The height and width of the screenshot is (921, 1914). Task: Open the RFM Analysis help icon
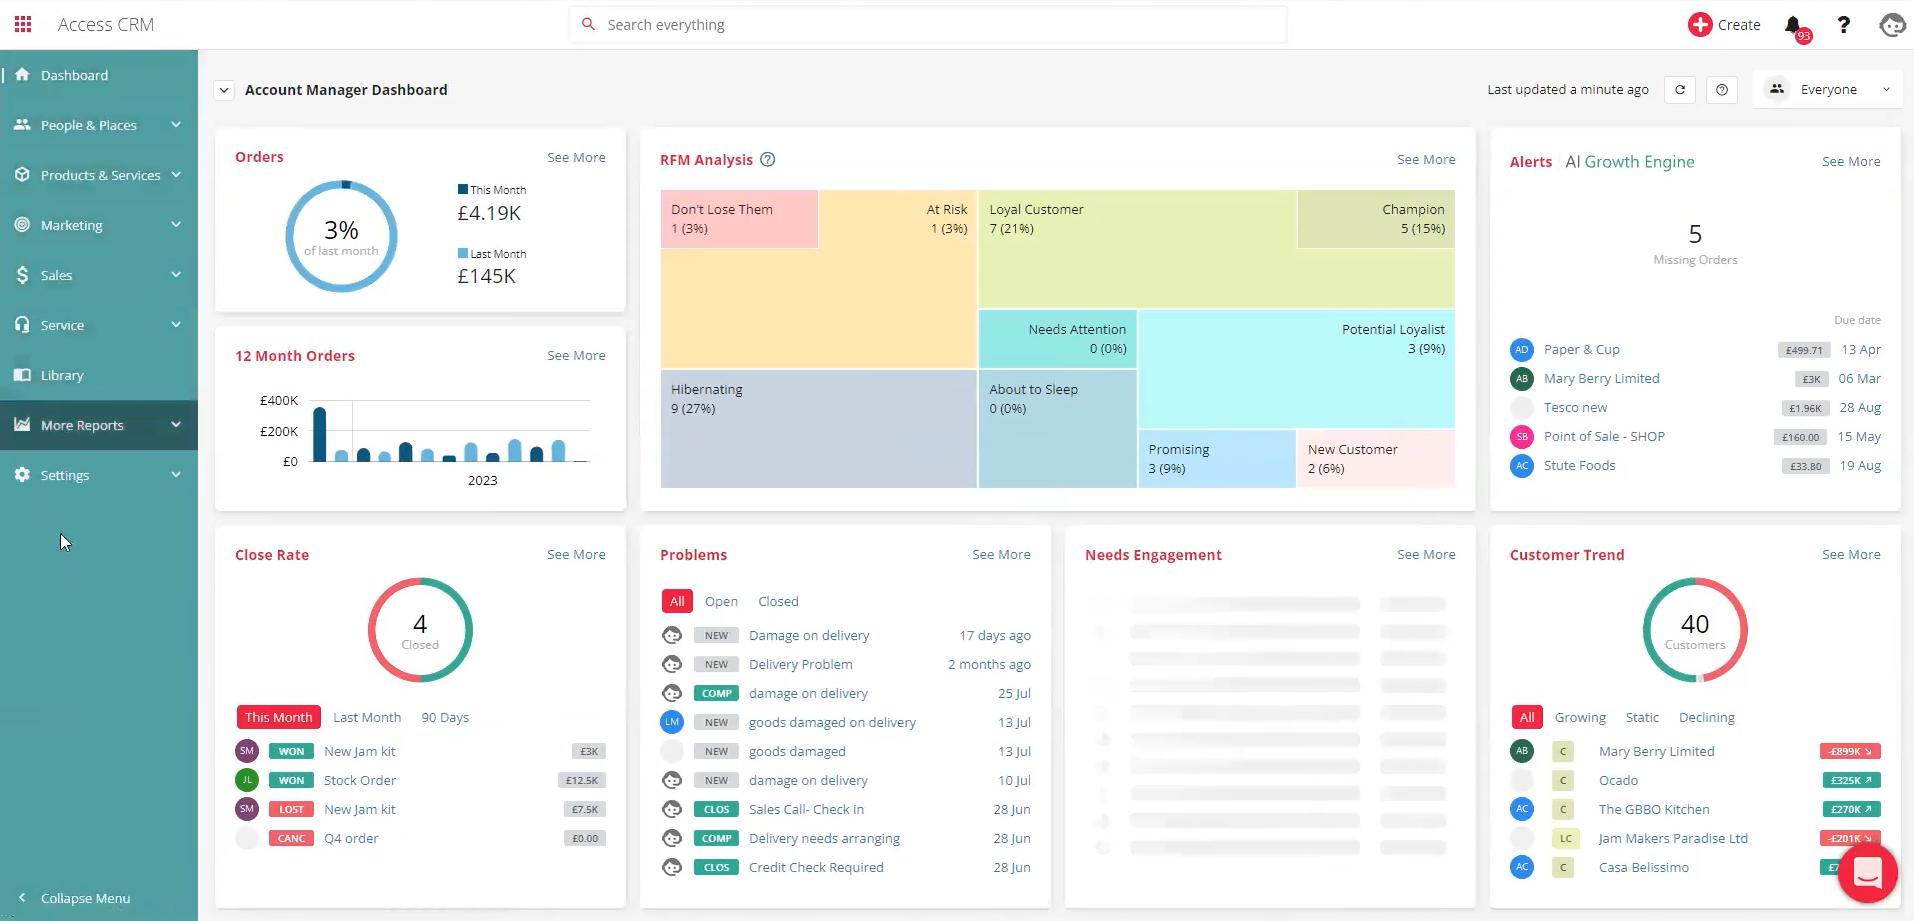click(767, 159)
